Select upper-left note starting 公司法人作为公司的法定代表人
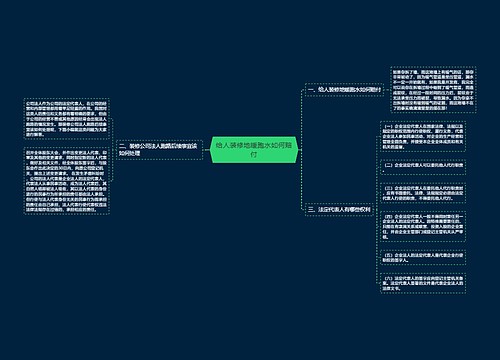The height and width of the screenshot is (360, 500). pos(67,119)
